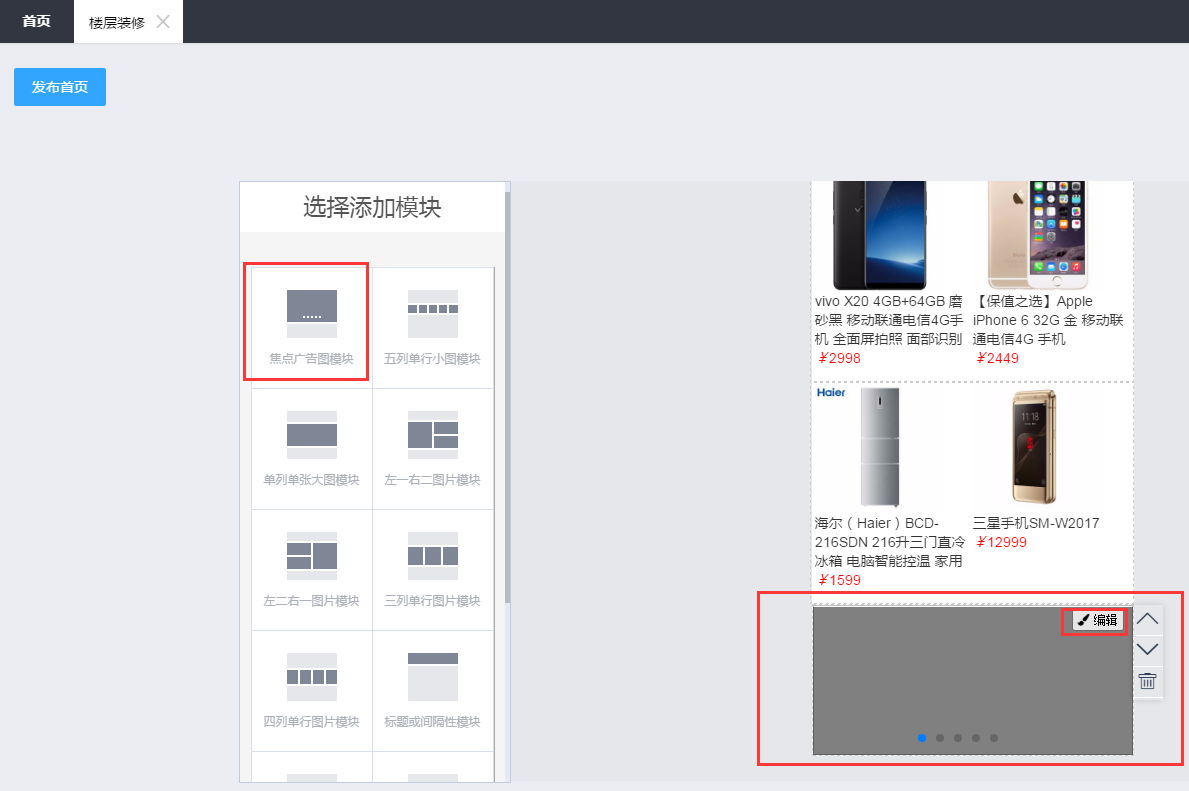Select the third carousel indicator dot

click(x=958, y=738)
